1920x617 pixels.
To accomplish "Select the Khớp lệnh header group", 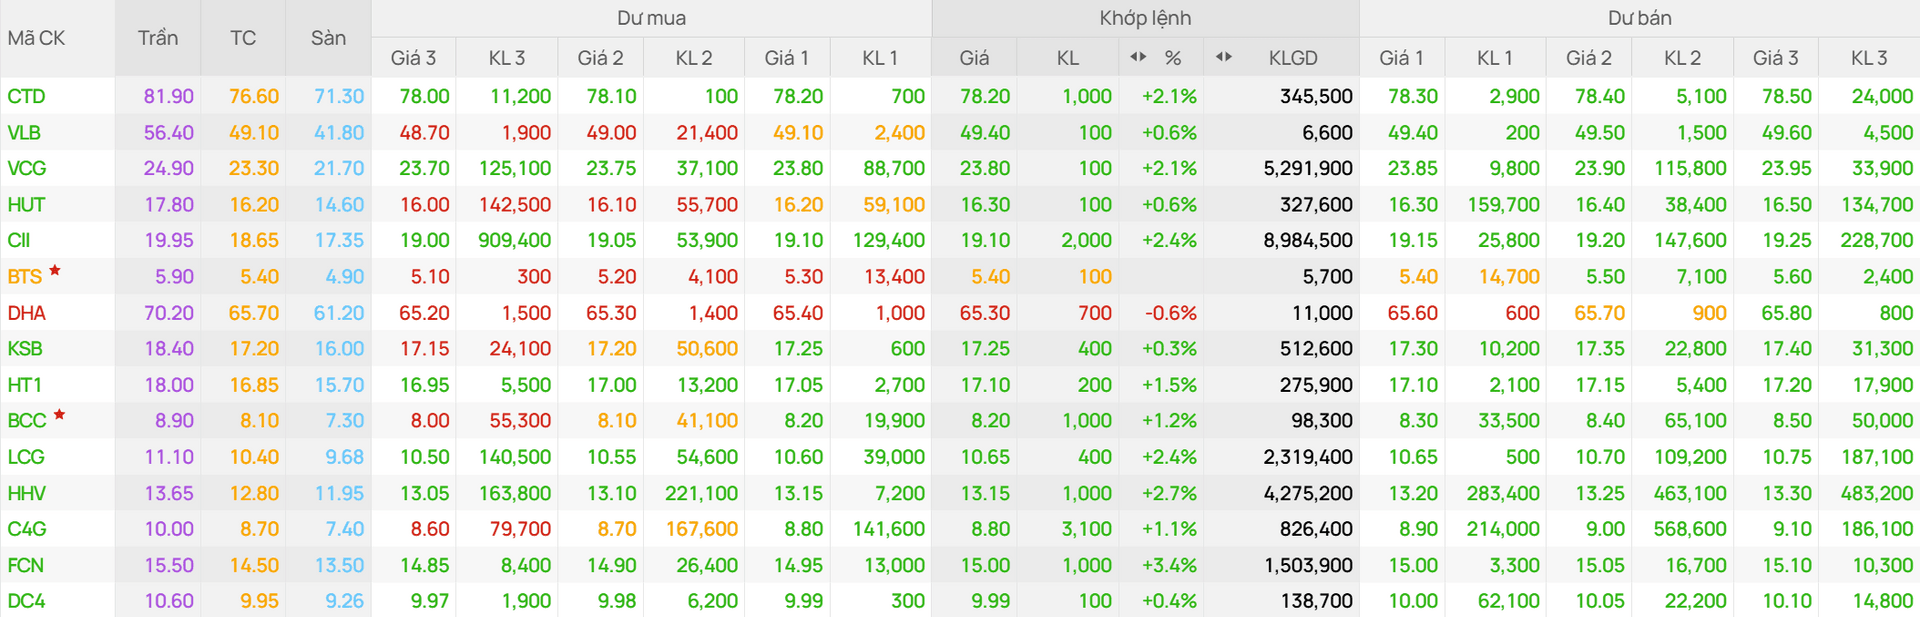I will pos(1145,18).
